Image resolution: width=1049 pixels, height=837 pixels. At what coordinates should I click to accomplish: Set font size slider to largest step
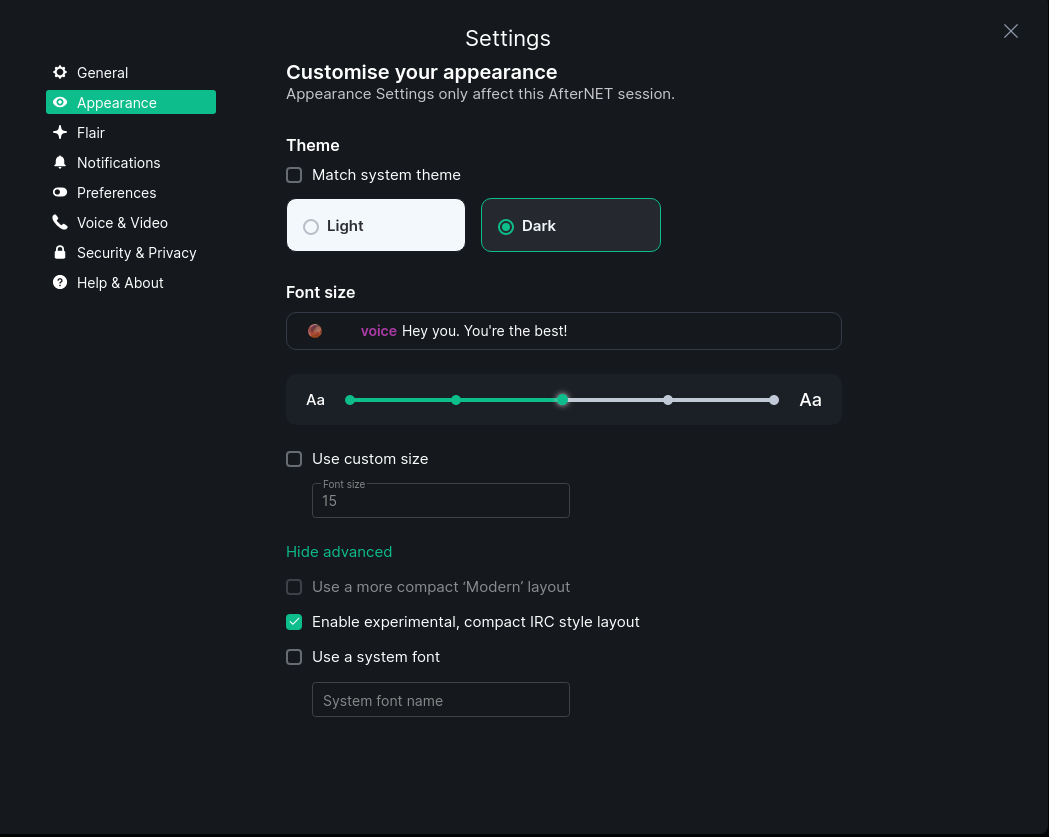coord(774,400)
